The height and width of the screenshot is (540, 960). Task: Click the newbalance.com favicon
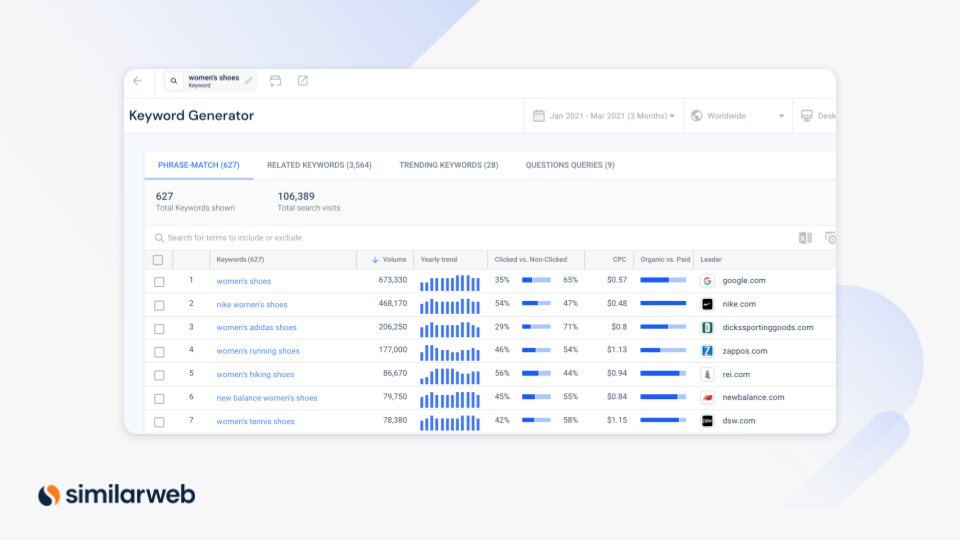pos(707,397)
